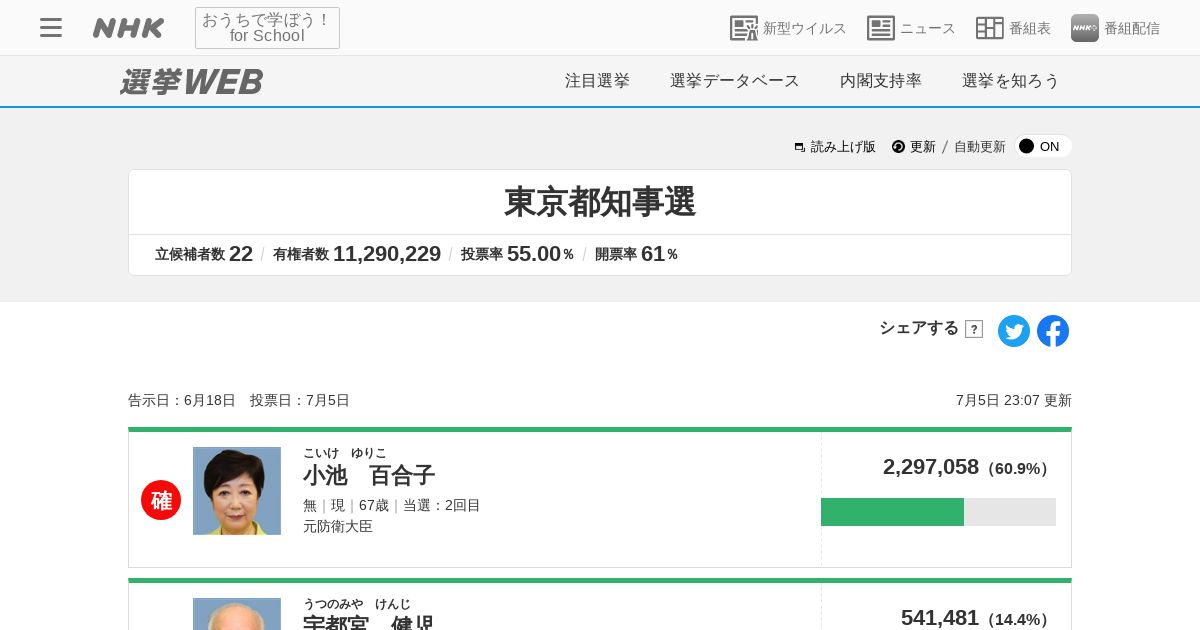
Task: Click the 選挙WEB logo
Action: (x=192, y=81)
